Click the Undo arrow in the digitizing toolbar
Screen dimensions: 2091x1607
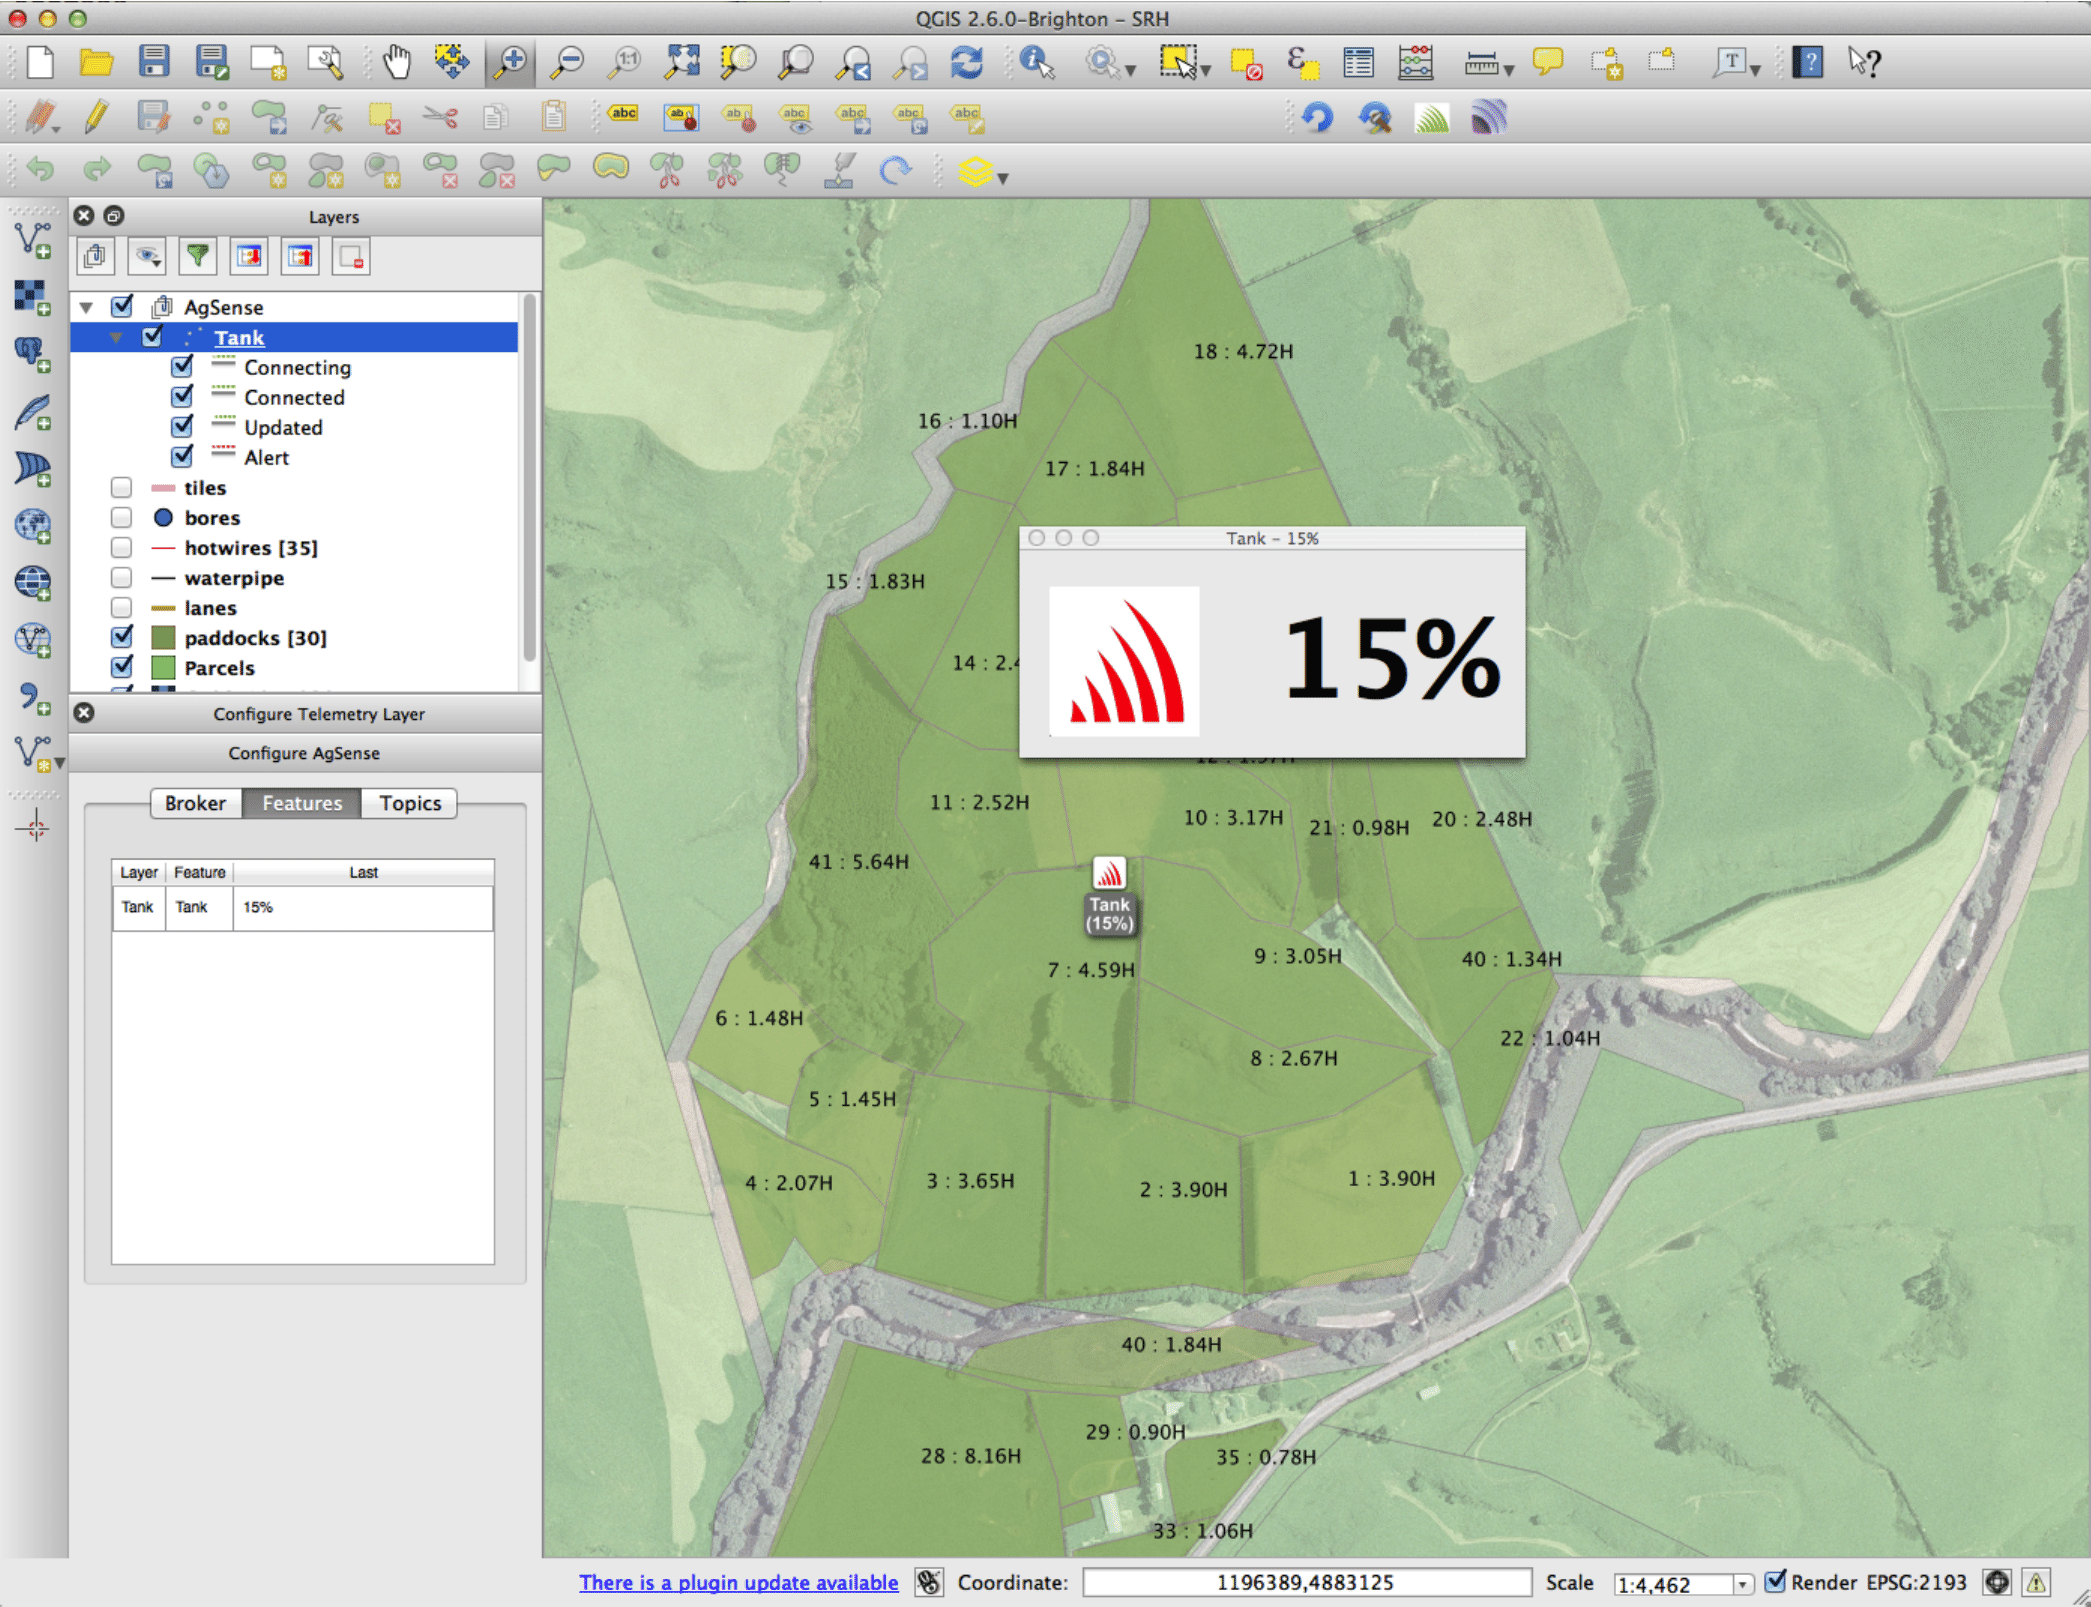[x=40, y=170]
